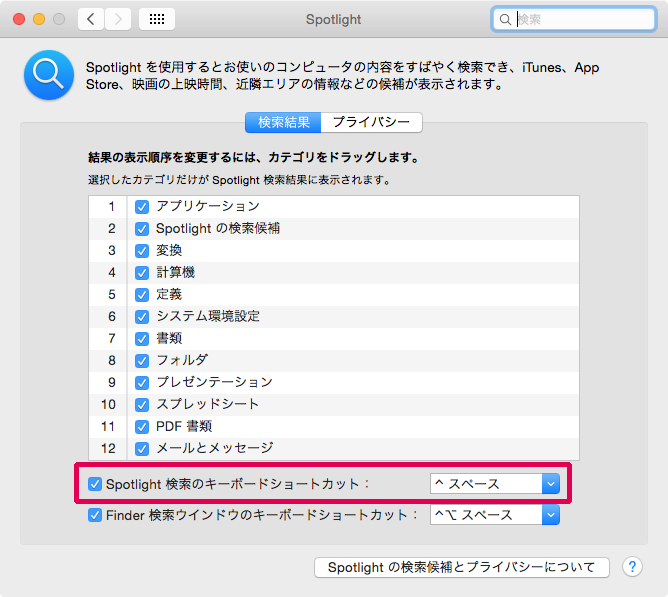Viewport: 668px width, 597px height.
Task: Disable Spotlight 検索のキーボードショートカット checkbox
Action: (x=95, y=484)
